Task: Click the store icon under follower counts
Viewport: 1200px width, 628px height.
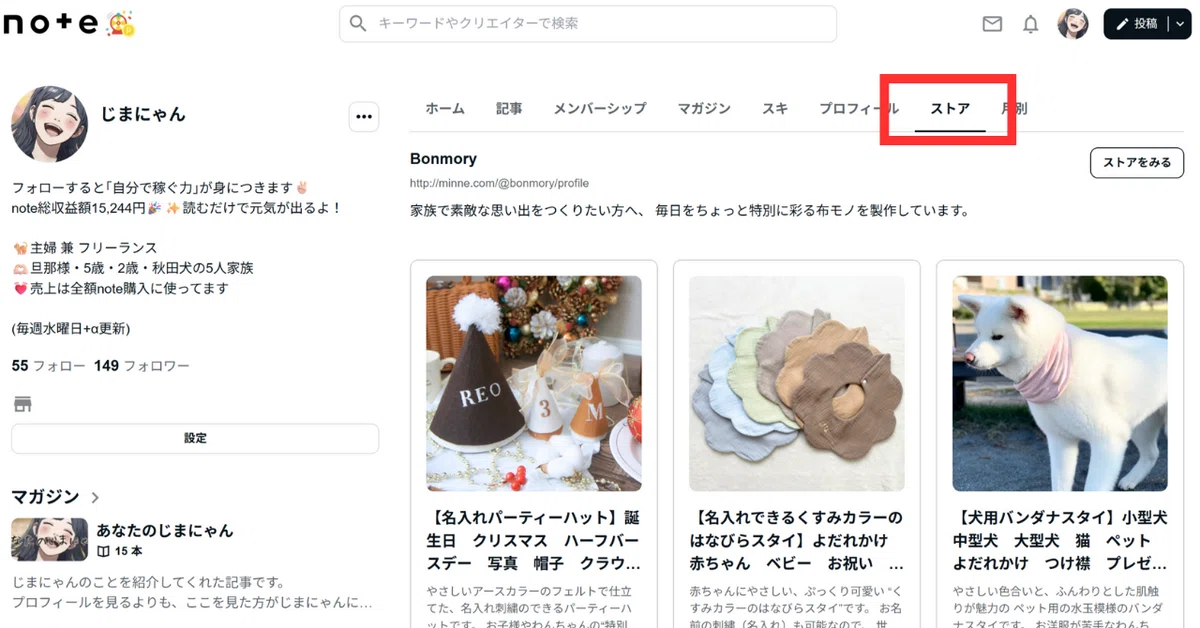Action: (22, 404)
